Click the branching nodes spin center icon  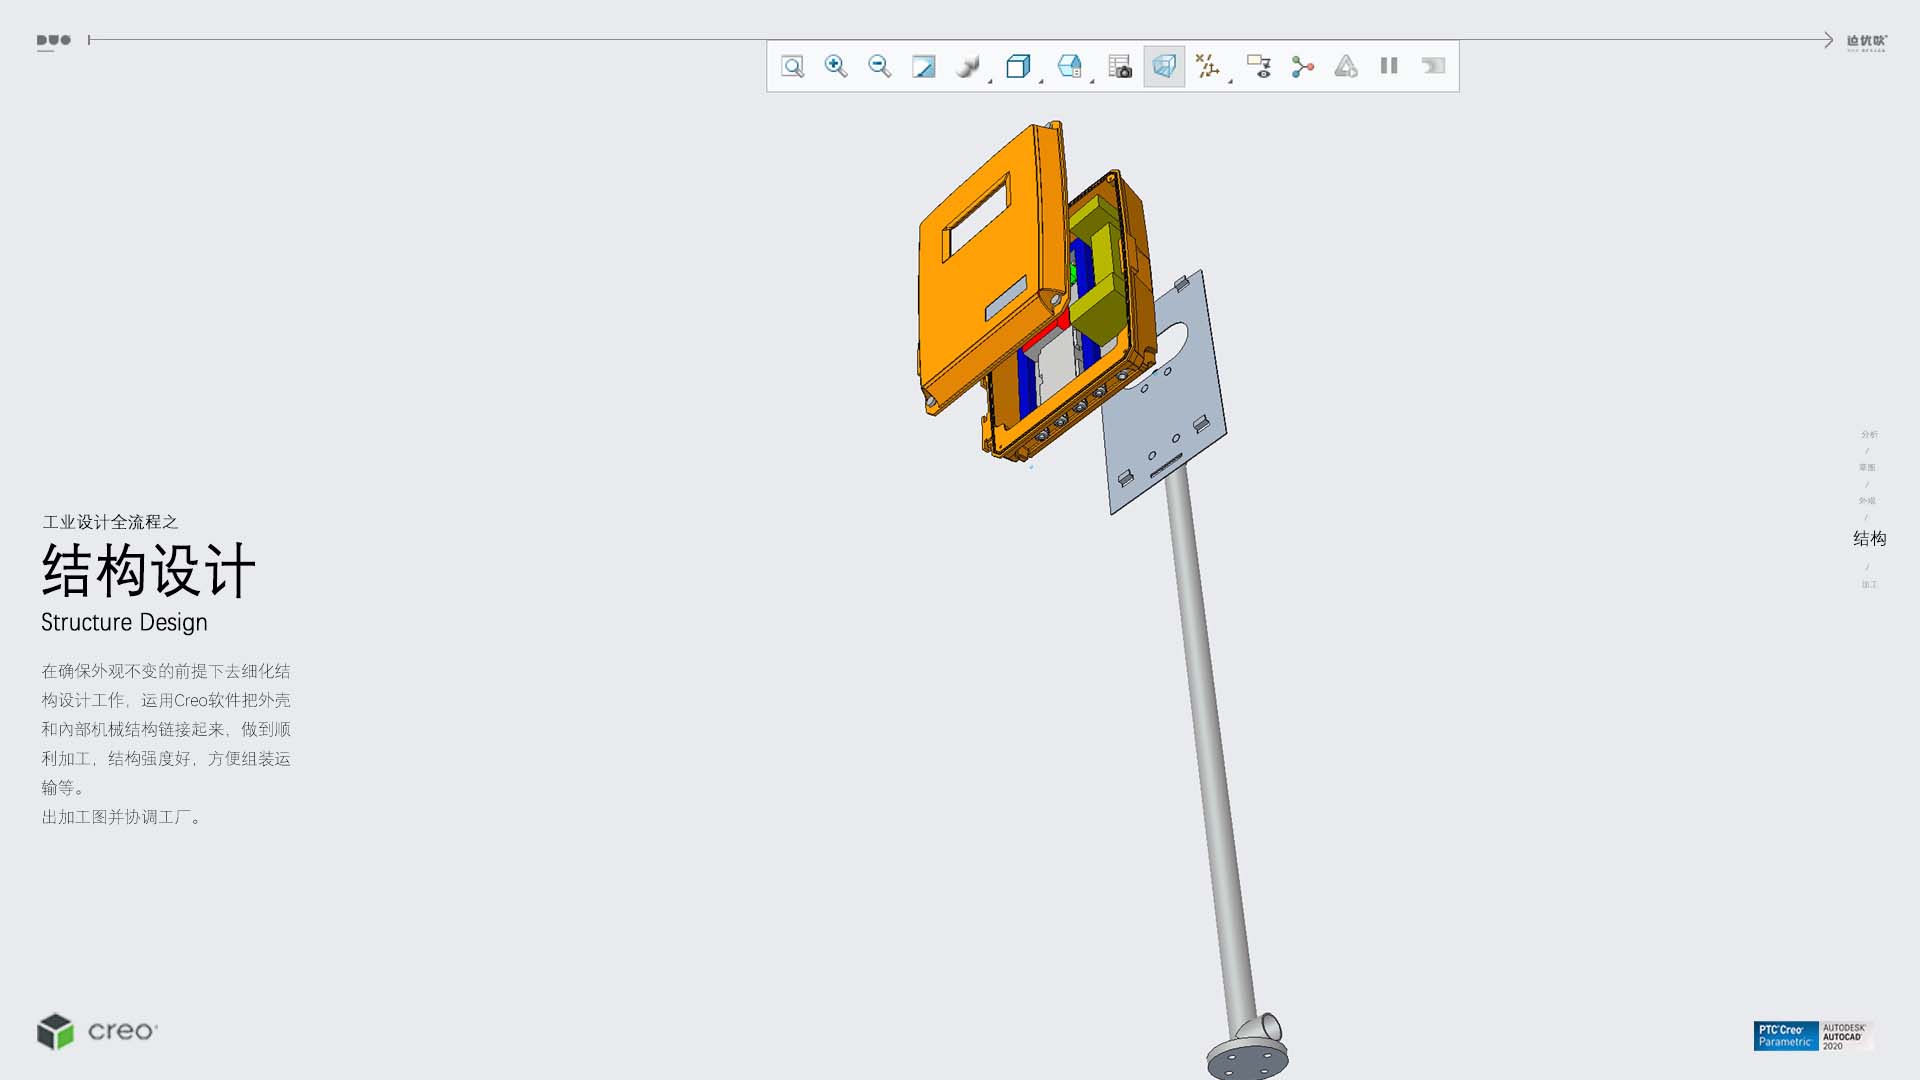(1302, 67)
